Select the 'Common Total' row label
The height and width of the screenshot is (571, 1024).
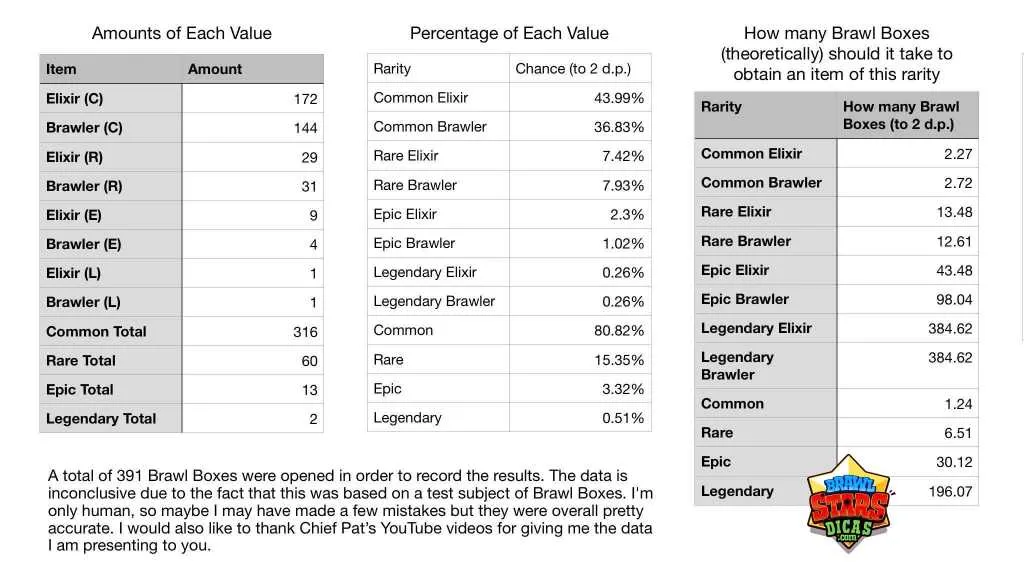pyautogui.click(x=96, y=331)
